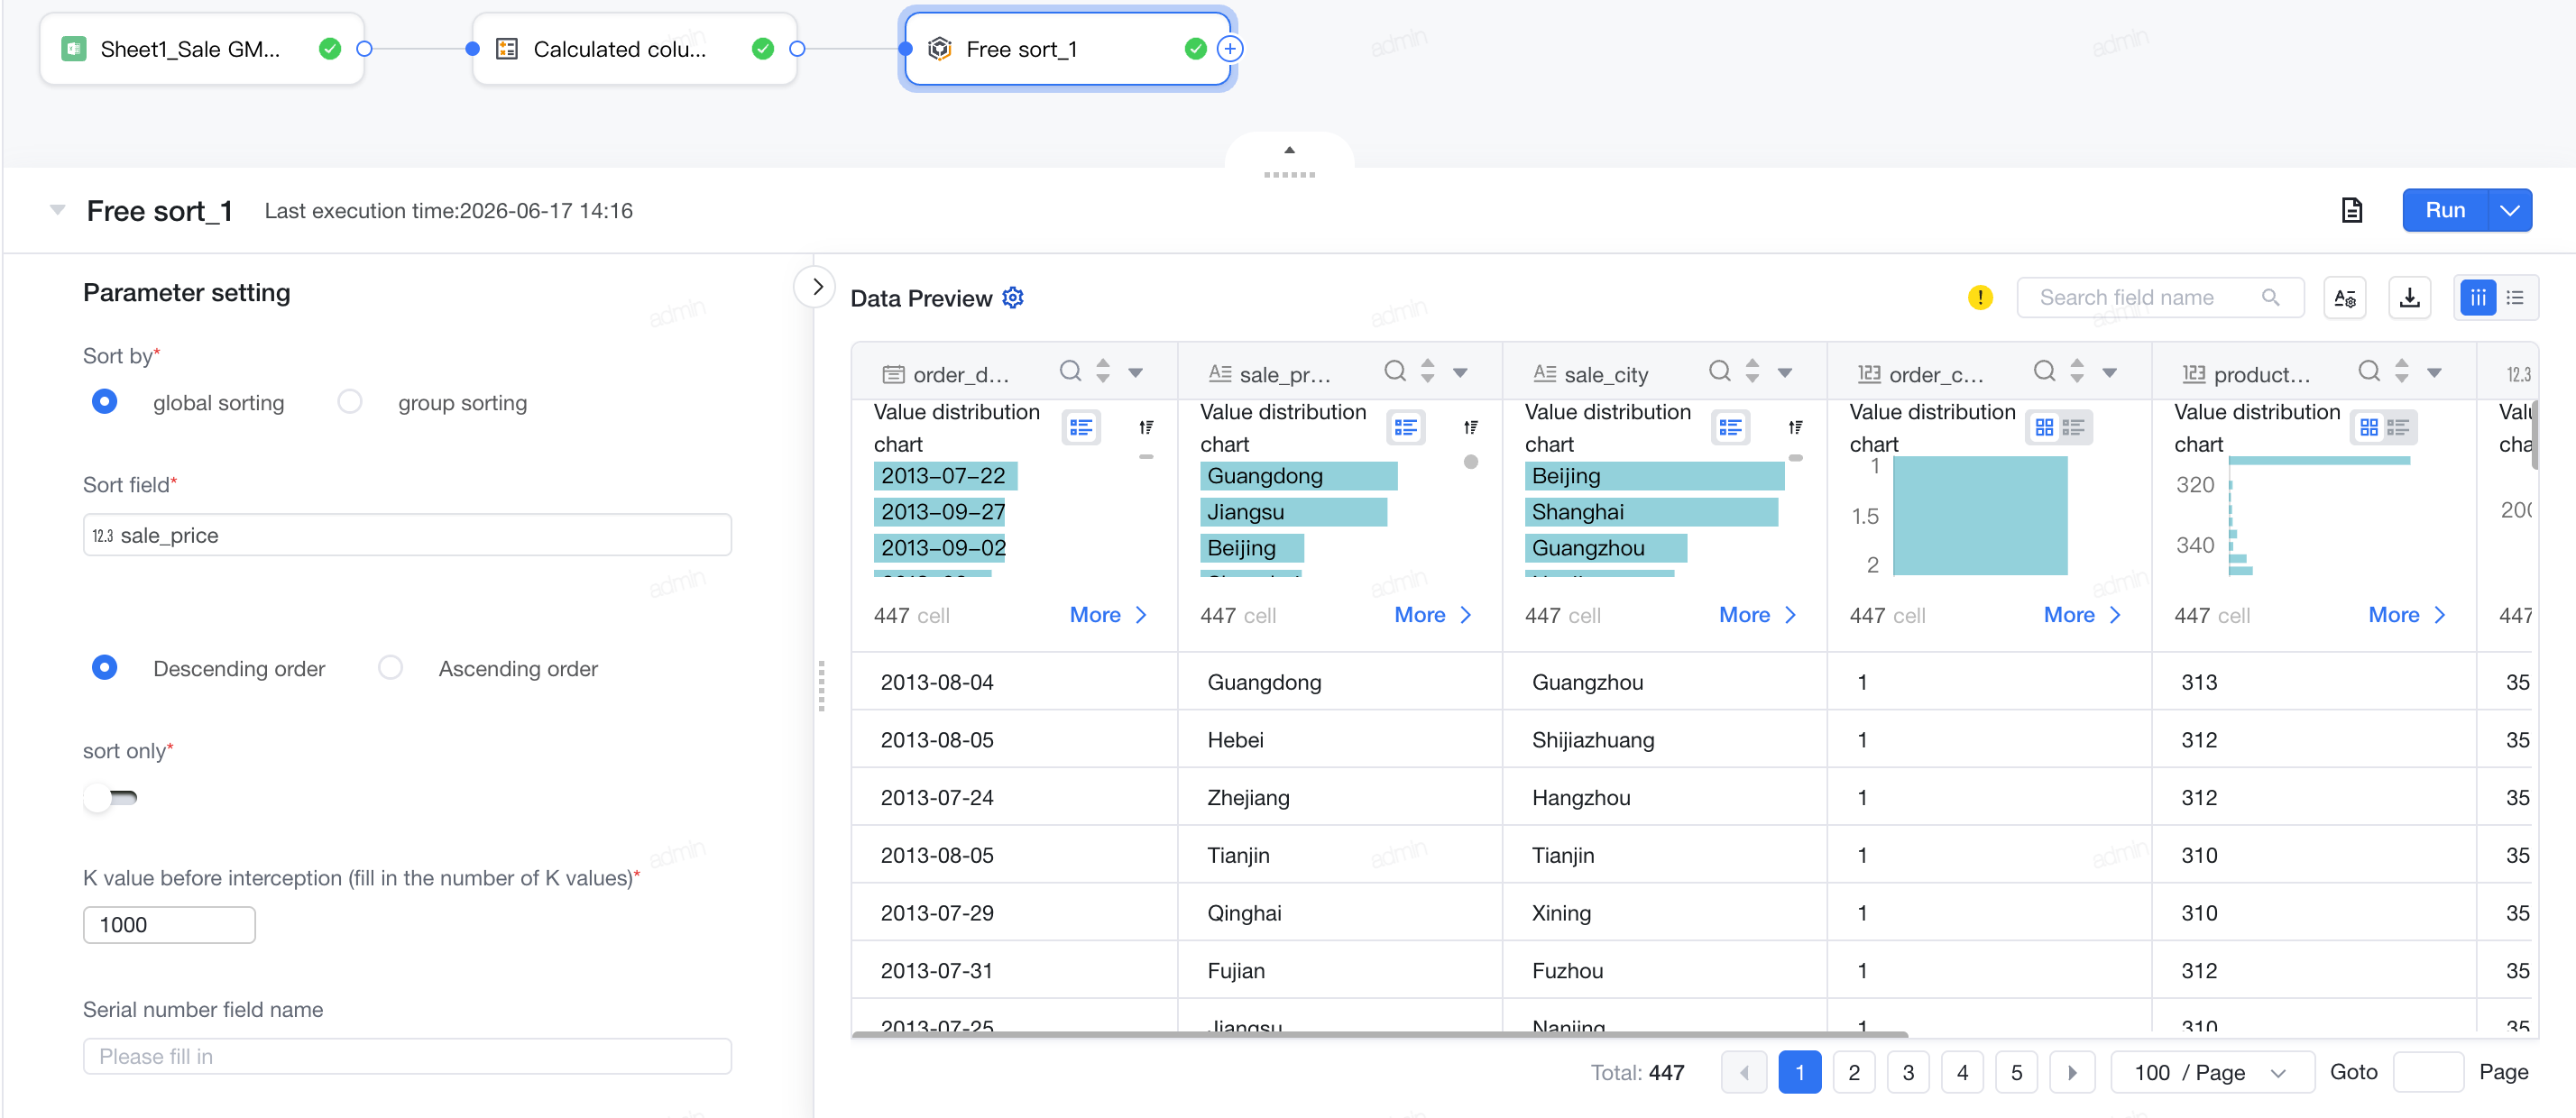Open field name display settings icon
Viewport: 2576px width, 1118px height.
(x=2345, y=298)
